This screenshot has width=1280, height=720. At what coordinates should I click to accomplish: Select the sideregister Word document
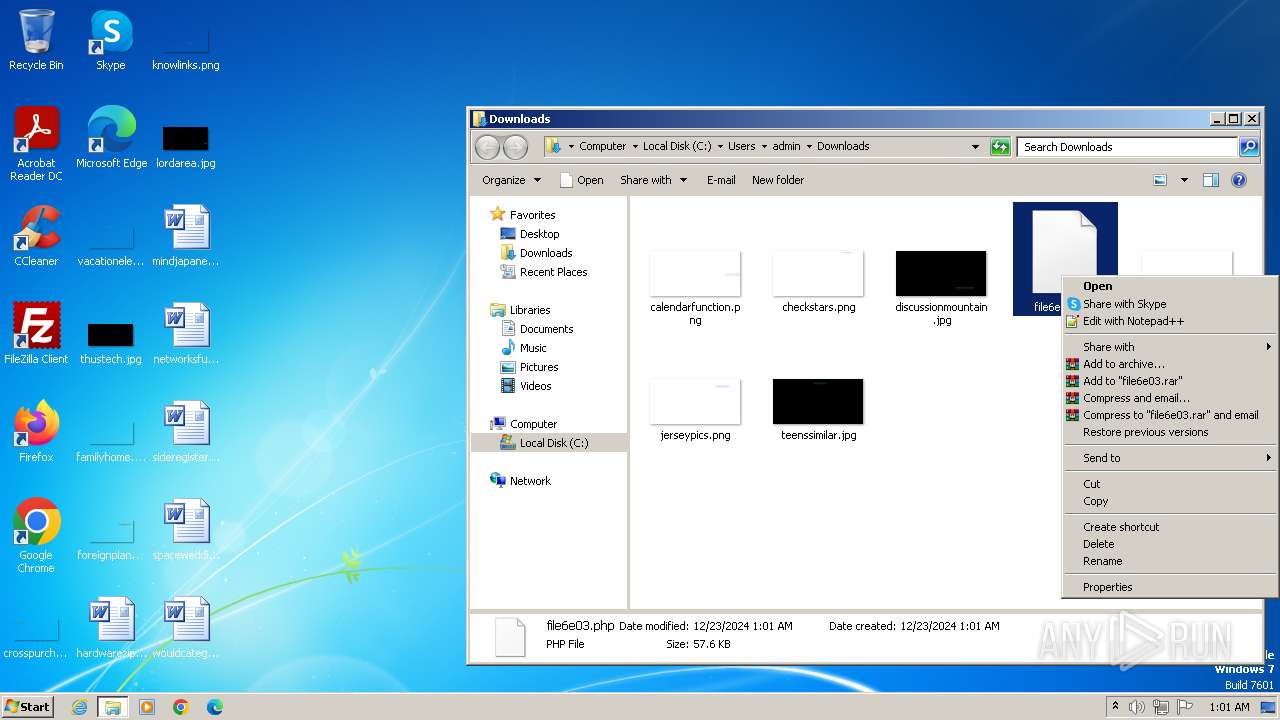tap(185, 432)
